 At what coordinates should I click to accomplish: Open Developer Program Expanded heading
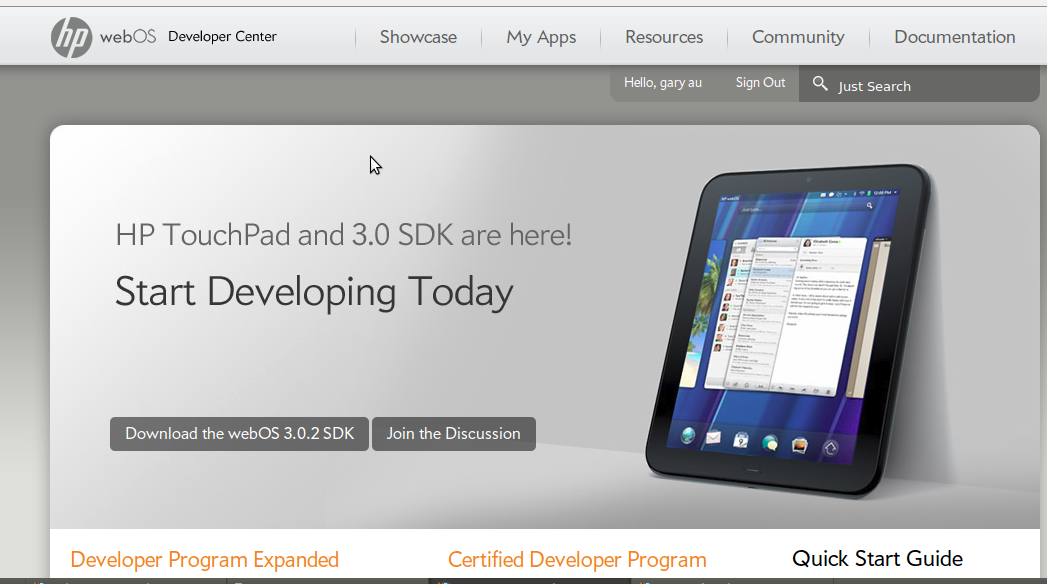[204, 559]
